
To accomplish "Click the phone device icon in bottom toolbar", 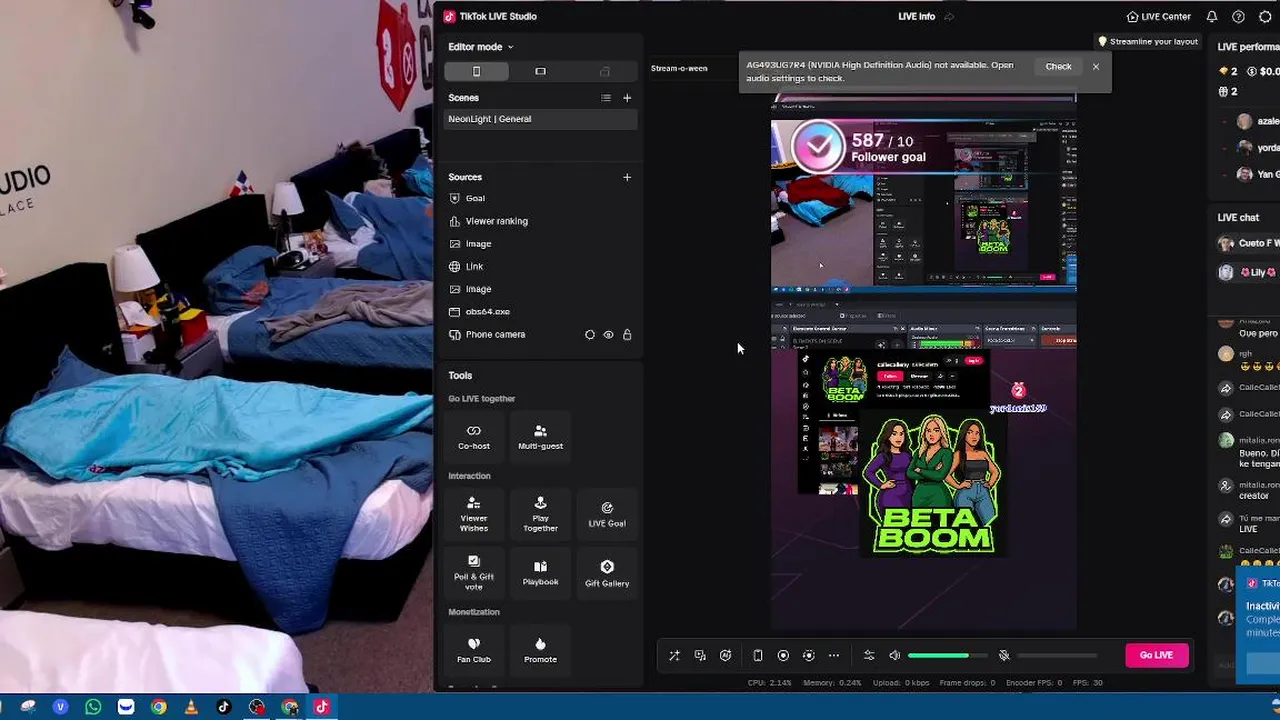I will (758, 656).
